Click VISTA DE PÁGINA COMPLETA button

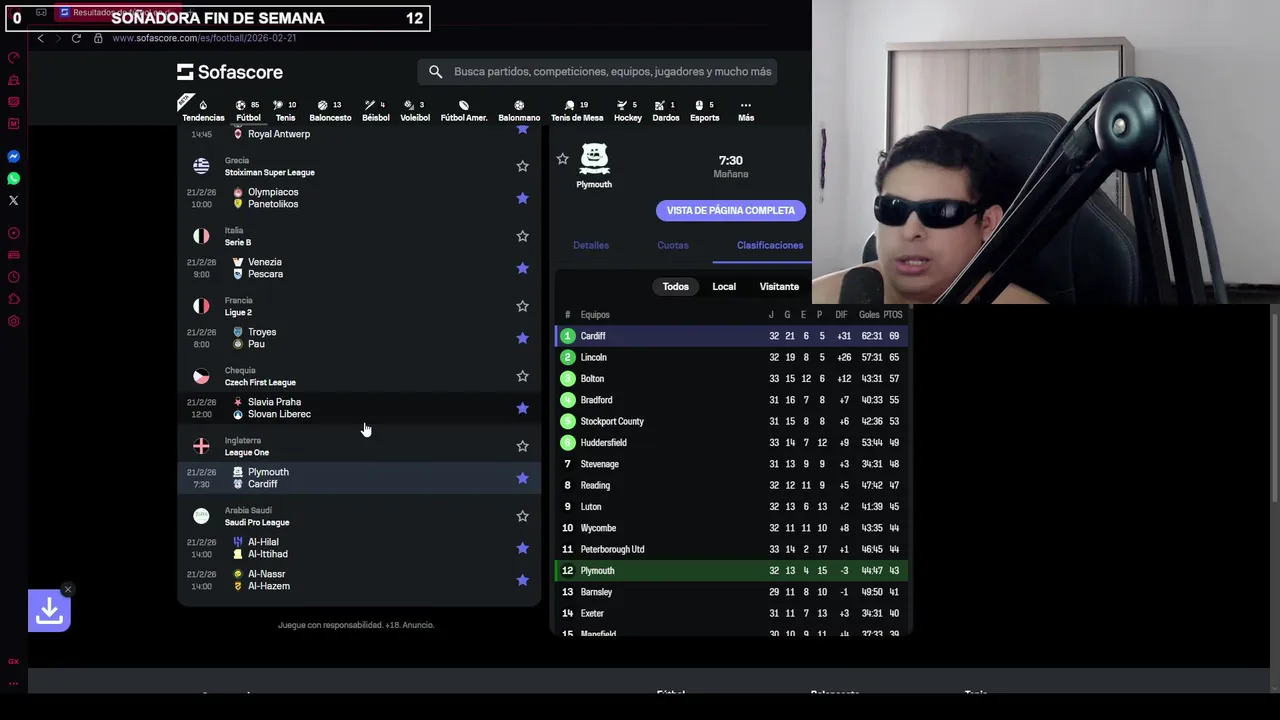731,211
